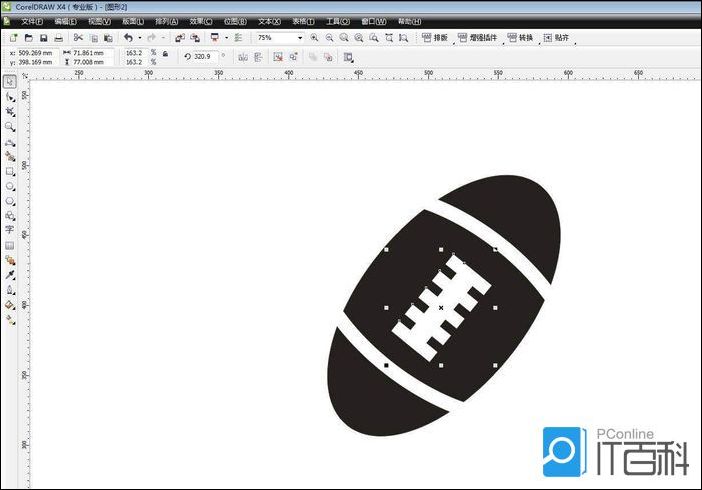The height and width of the screenshot is (490, 702).
Task: Click the Cut scissors icon
Action: pyautogui.click(x=78, y=38)
